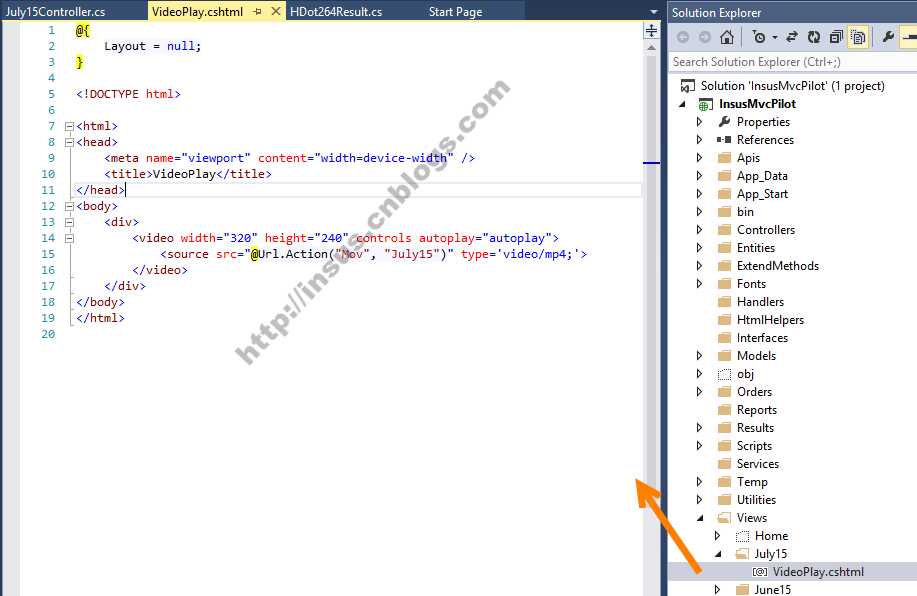Image resolution: width=917 pixels, height=596 pixels.
Task: Select the Services folder
Action: coord(758,464)
